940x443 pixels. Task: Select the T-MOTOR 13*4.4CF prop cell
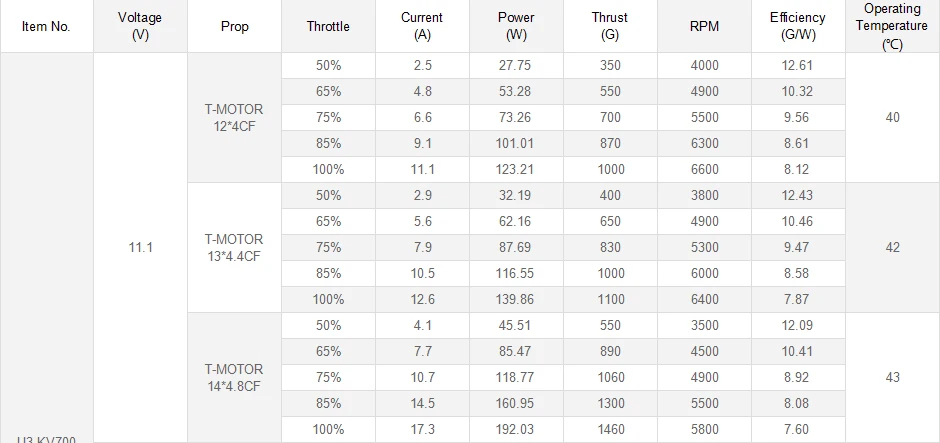(x=235, y=247)
